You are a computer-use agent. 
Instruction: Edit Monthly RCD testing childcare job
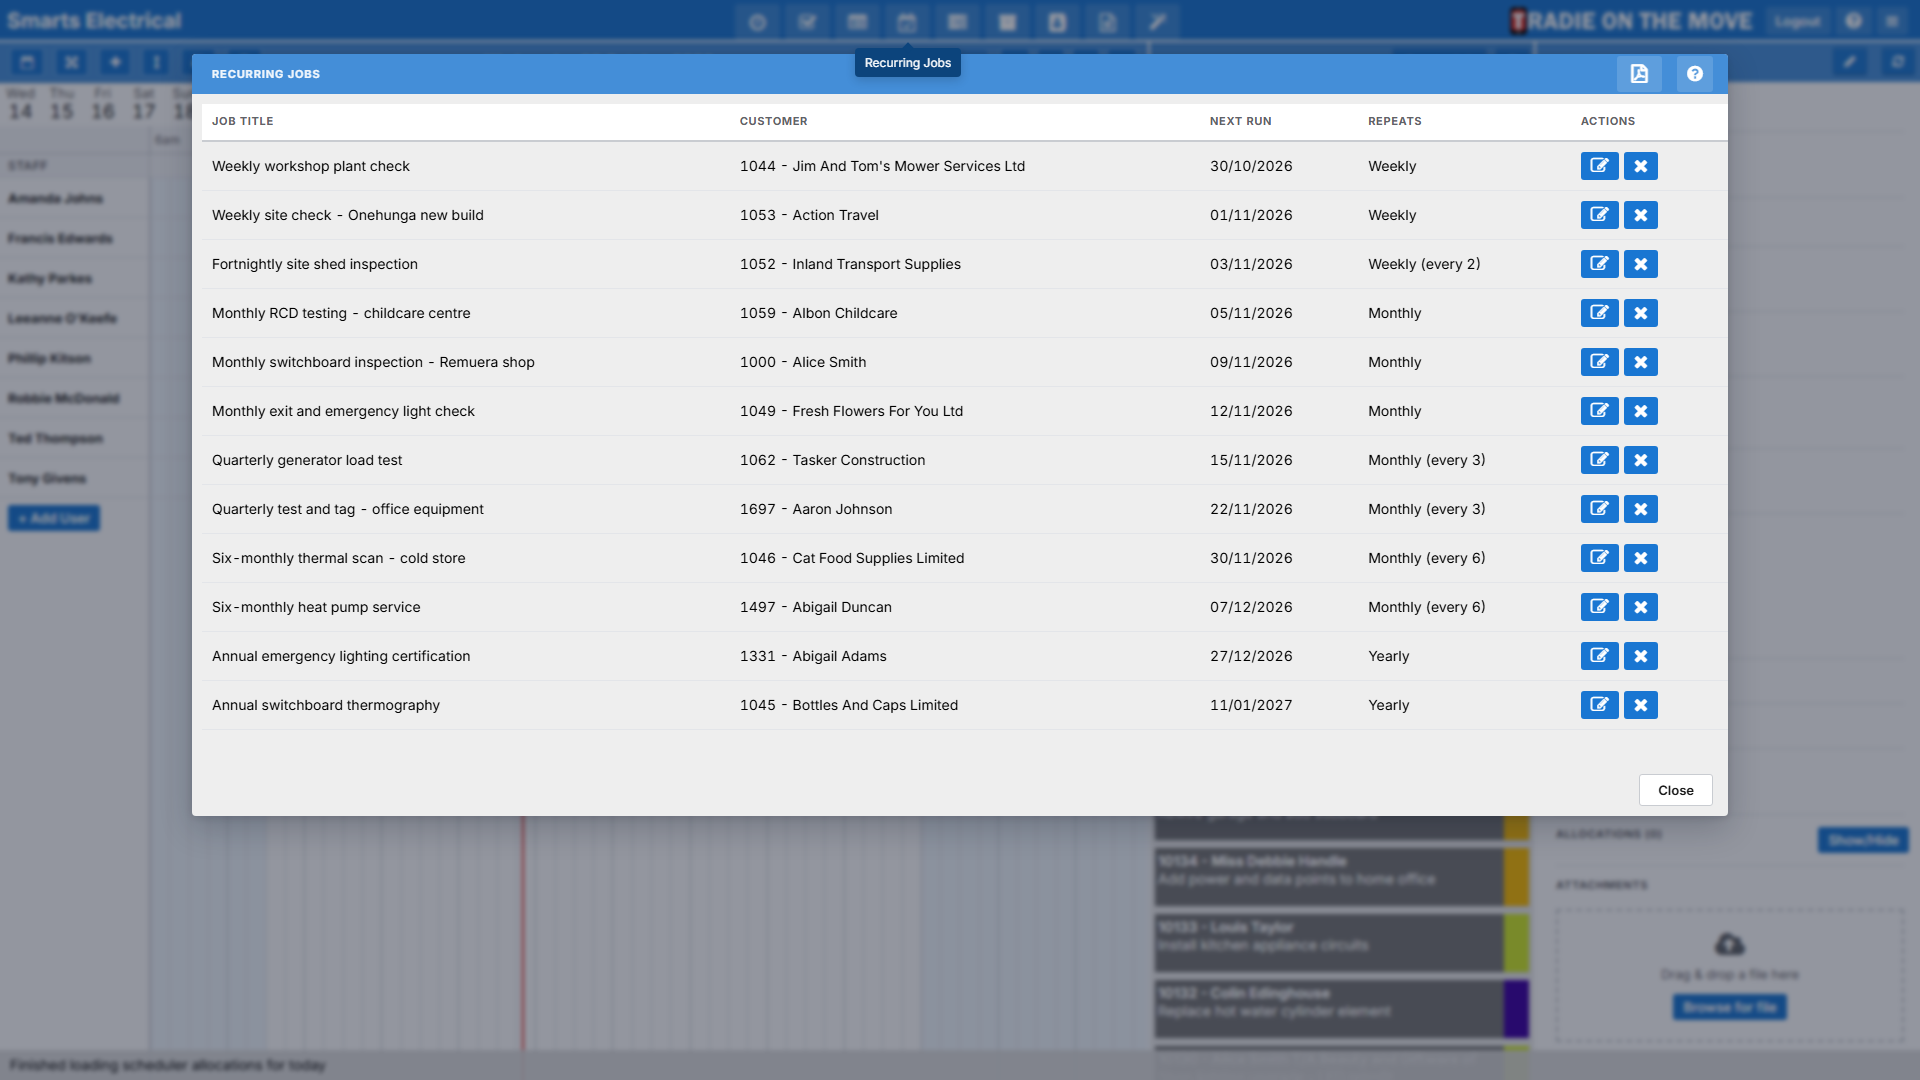tap(1600, 313)
